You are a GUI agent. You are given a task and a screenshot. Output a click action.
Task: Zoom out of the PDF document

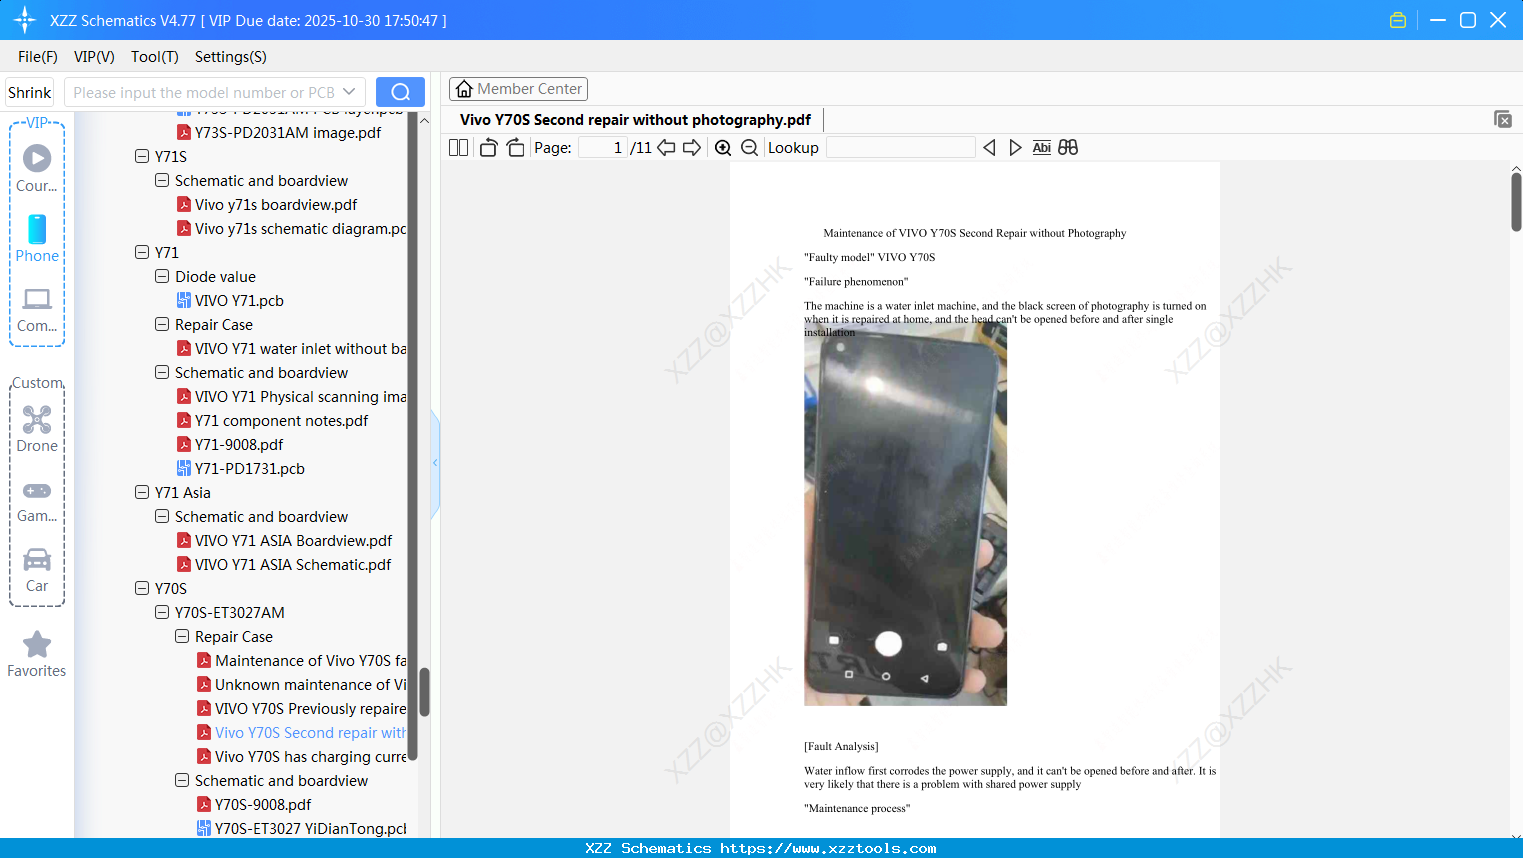click(748, 147)
